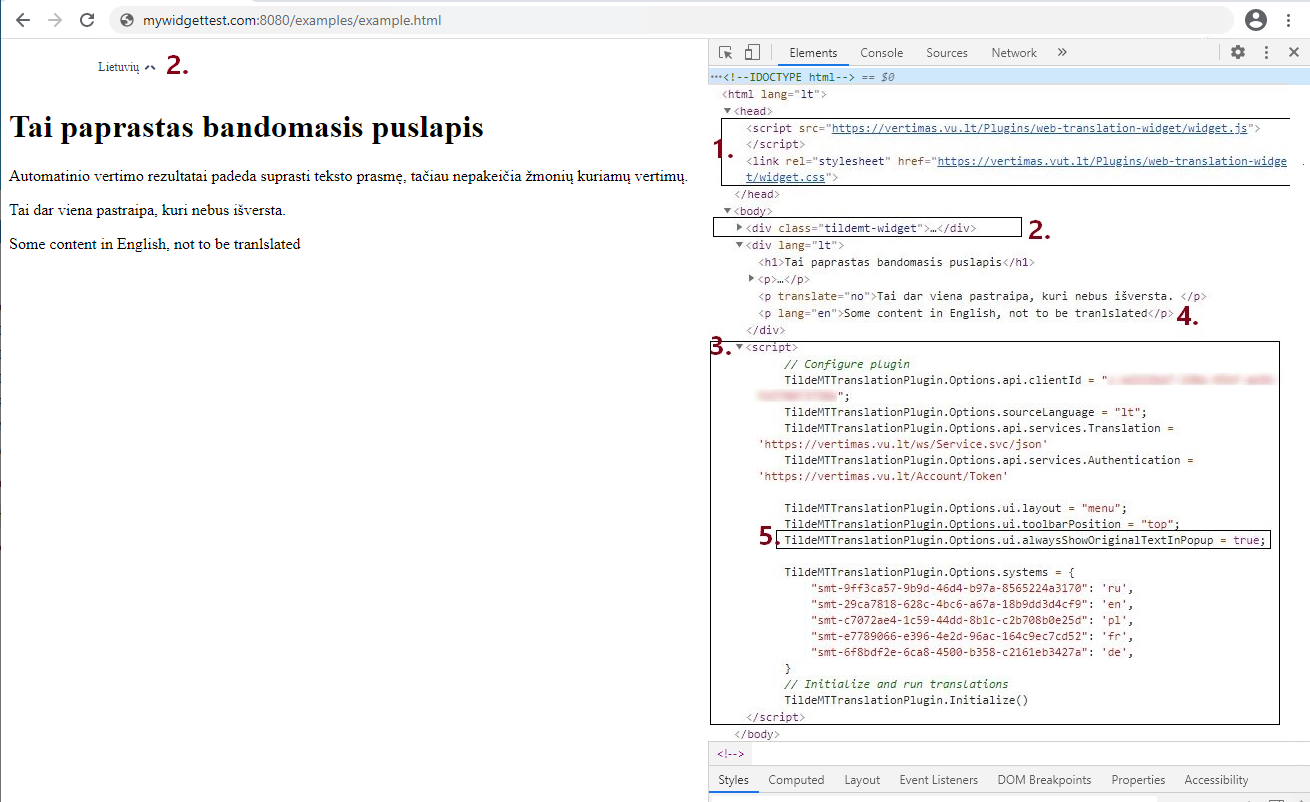Click the TildeMTTranslationPlugin.Initialize() line

[x=906, y=700]
